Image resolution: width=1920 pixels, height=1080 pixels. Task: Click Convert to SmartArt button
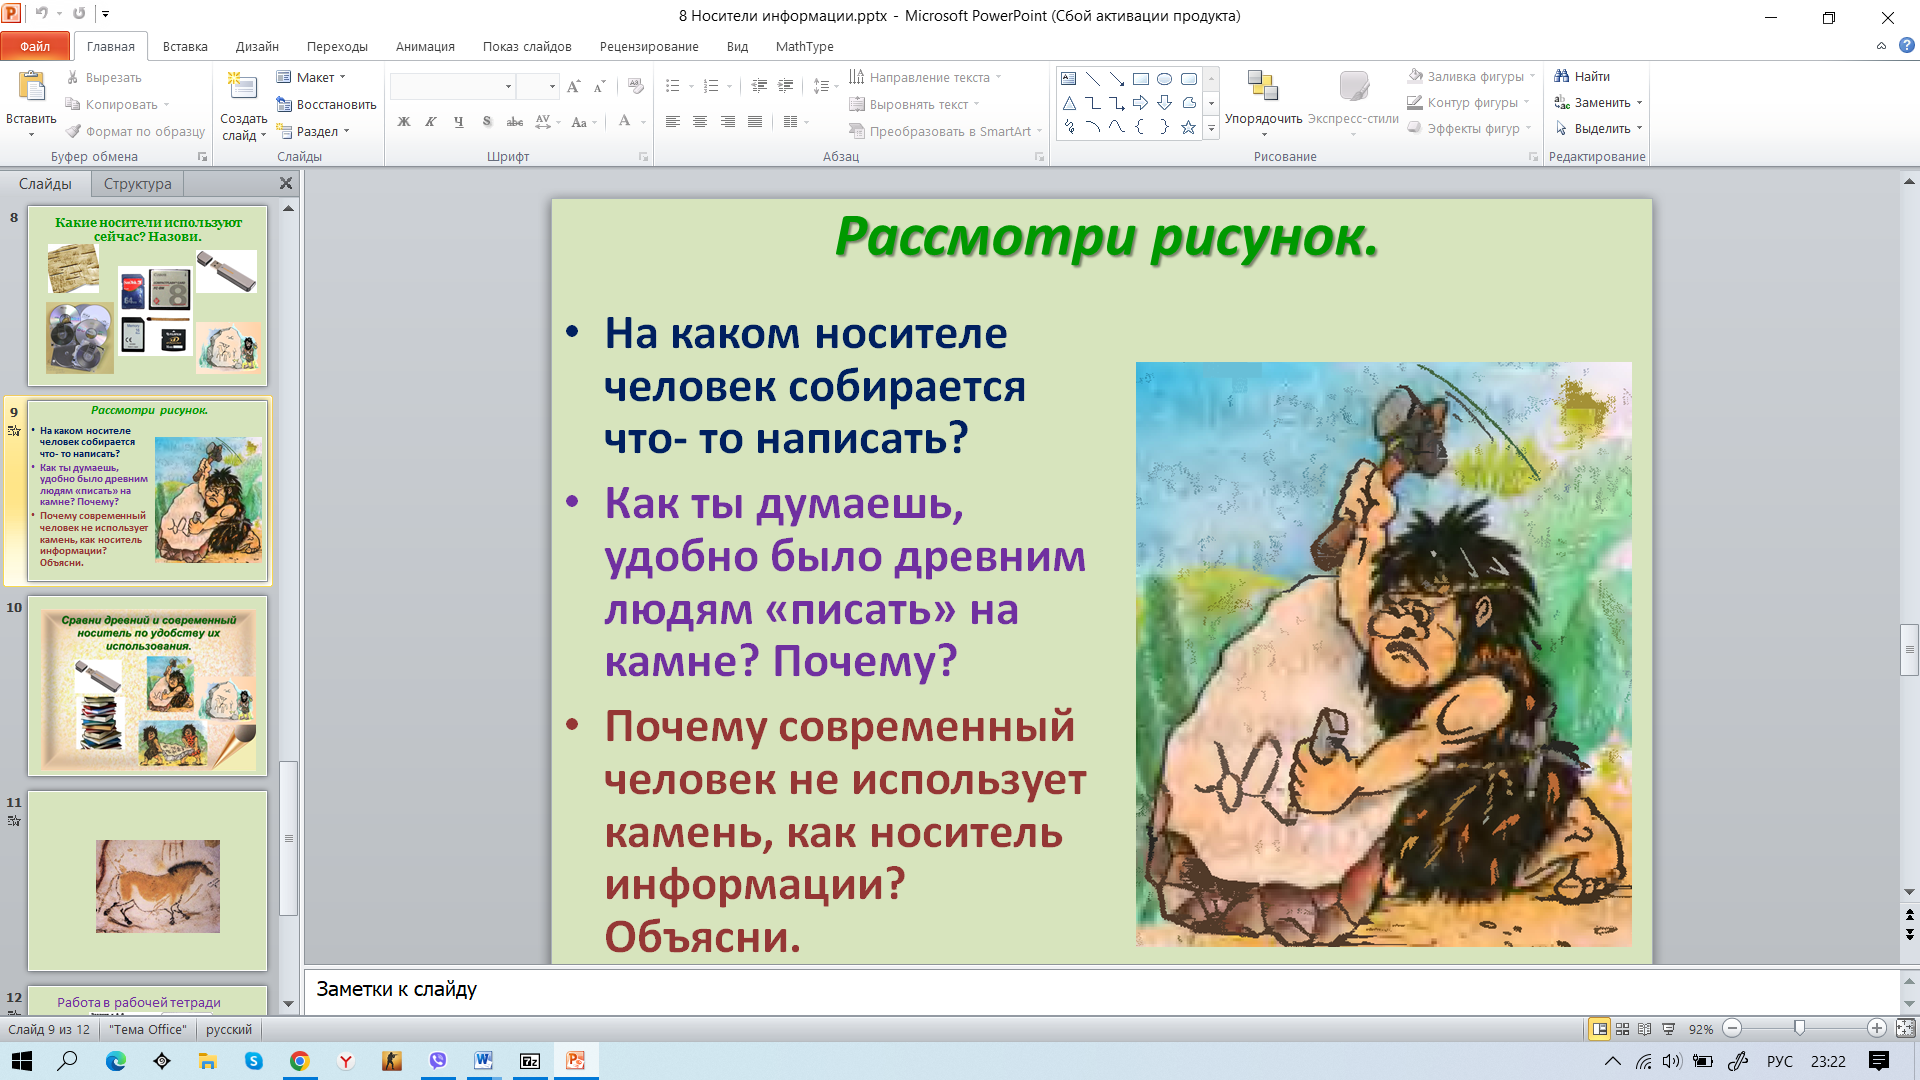pyautogui.click(x=945, y=131)
